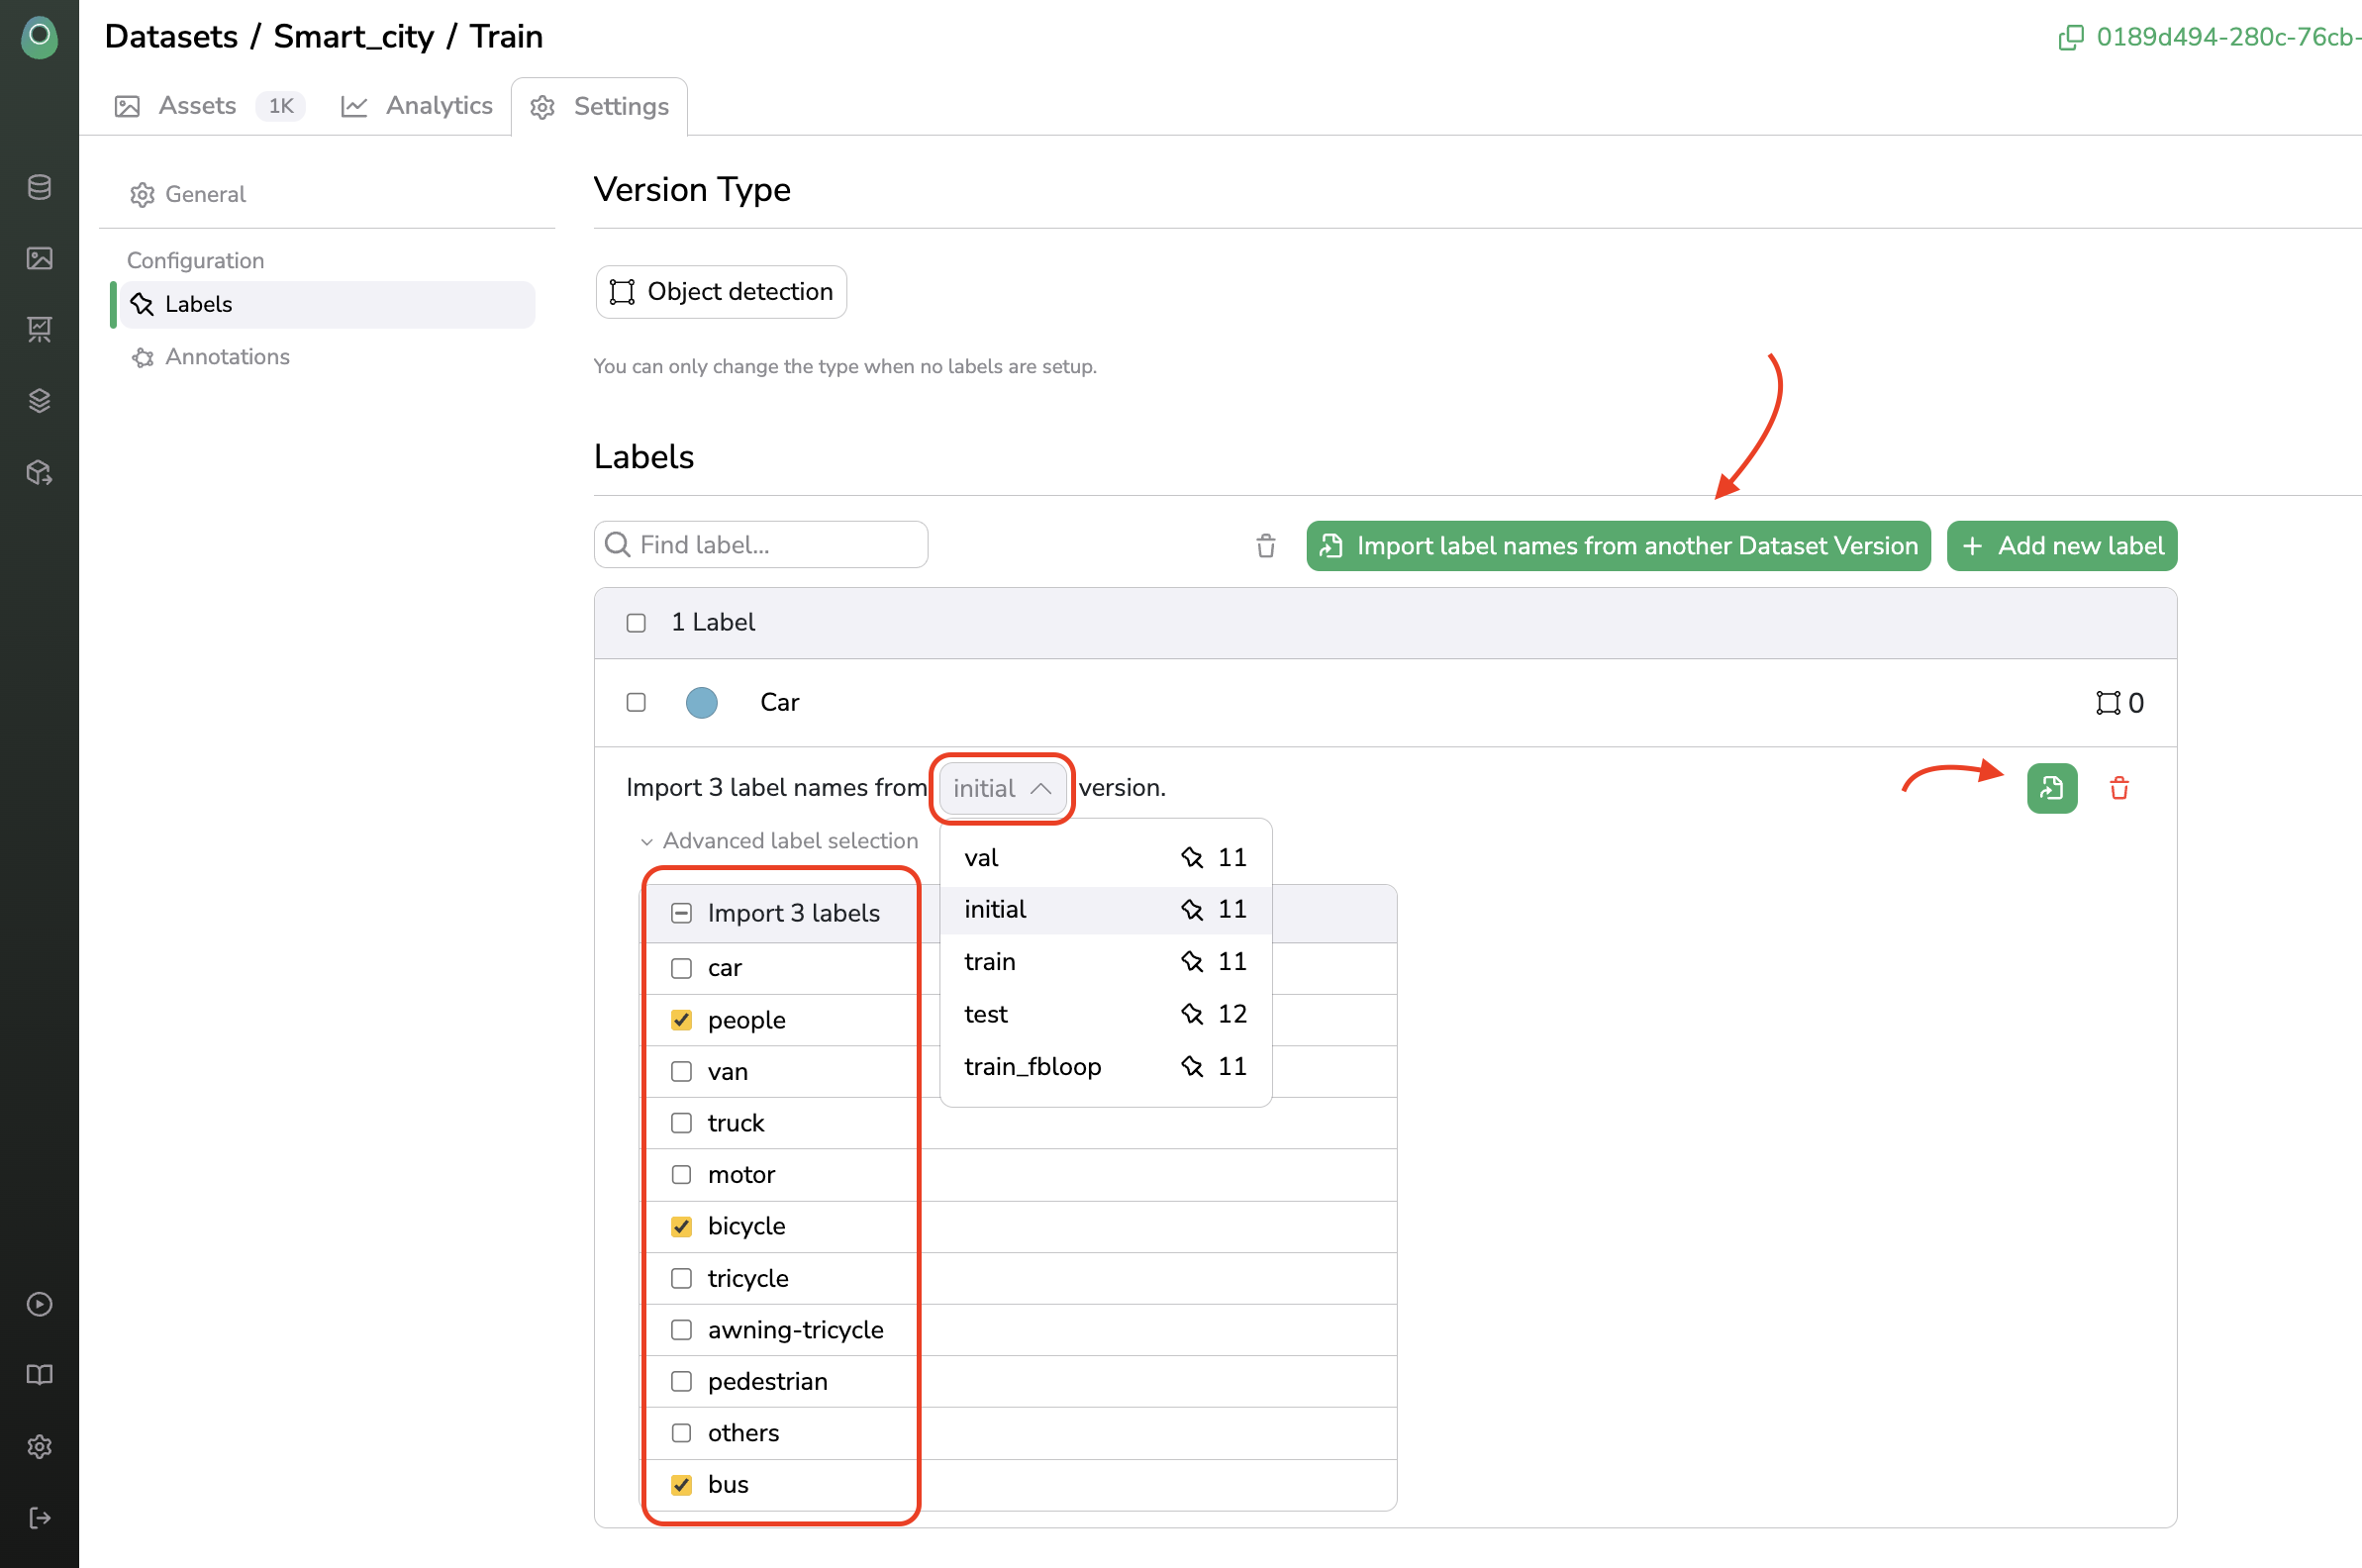Go to Smart_city breadcrumb

[x=354, y=37]
